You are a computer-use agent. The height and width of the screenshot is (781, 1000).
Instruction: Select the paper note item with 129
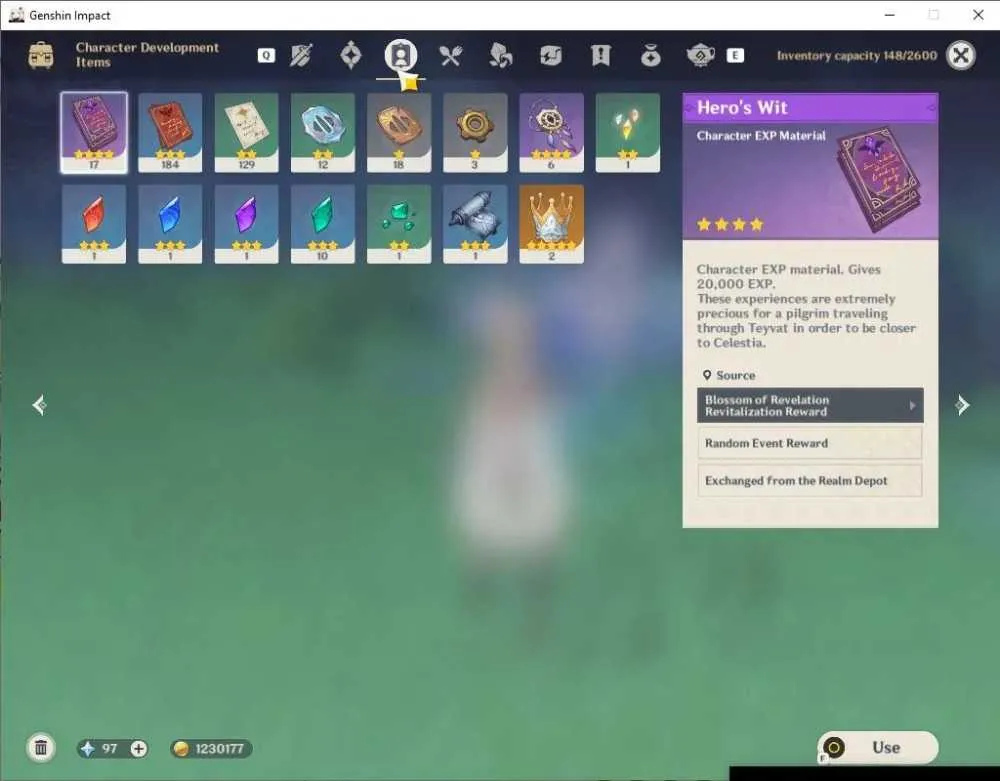pos(246,133)
